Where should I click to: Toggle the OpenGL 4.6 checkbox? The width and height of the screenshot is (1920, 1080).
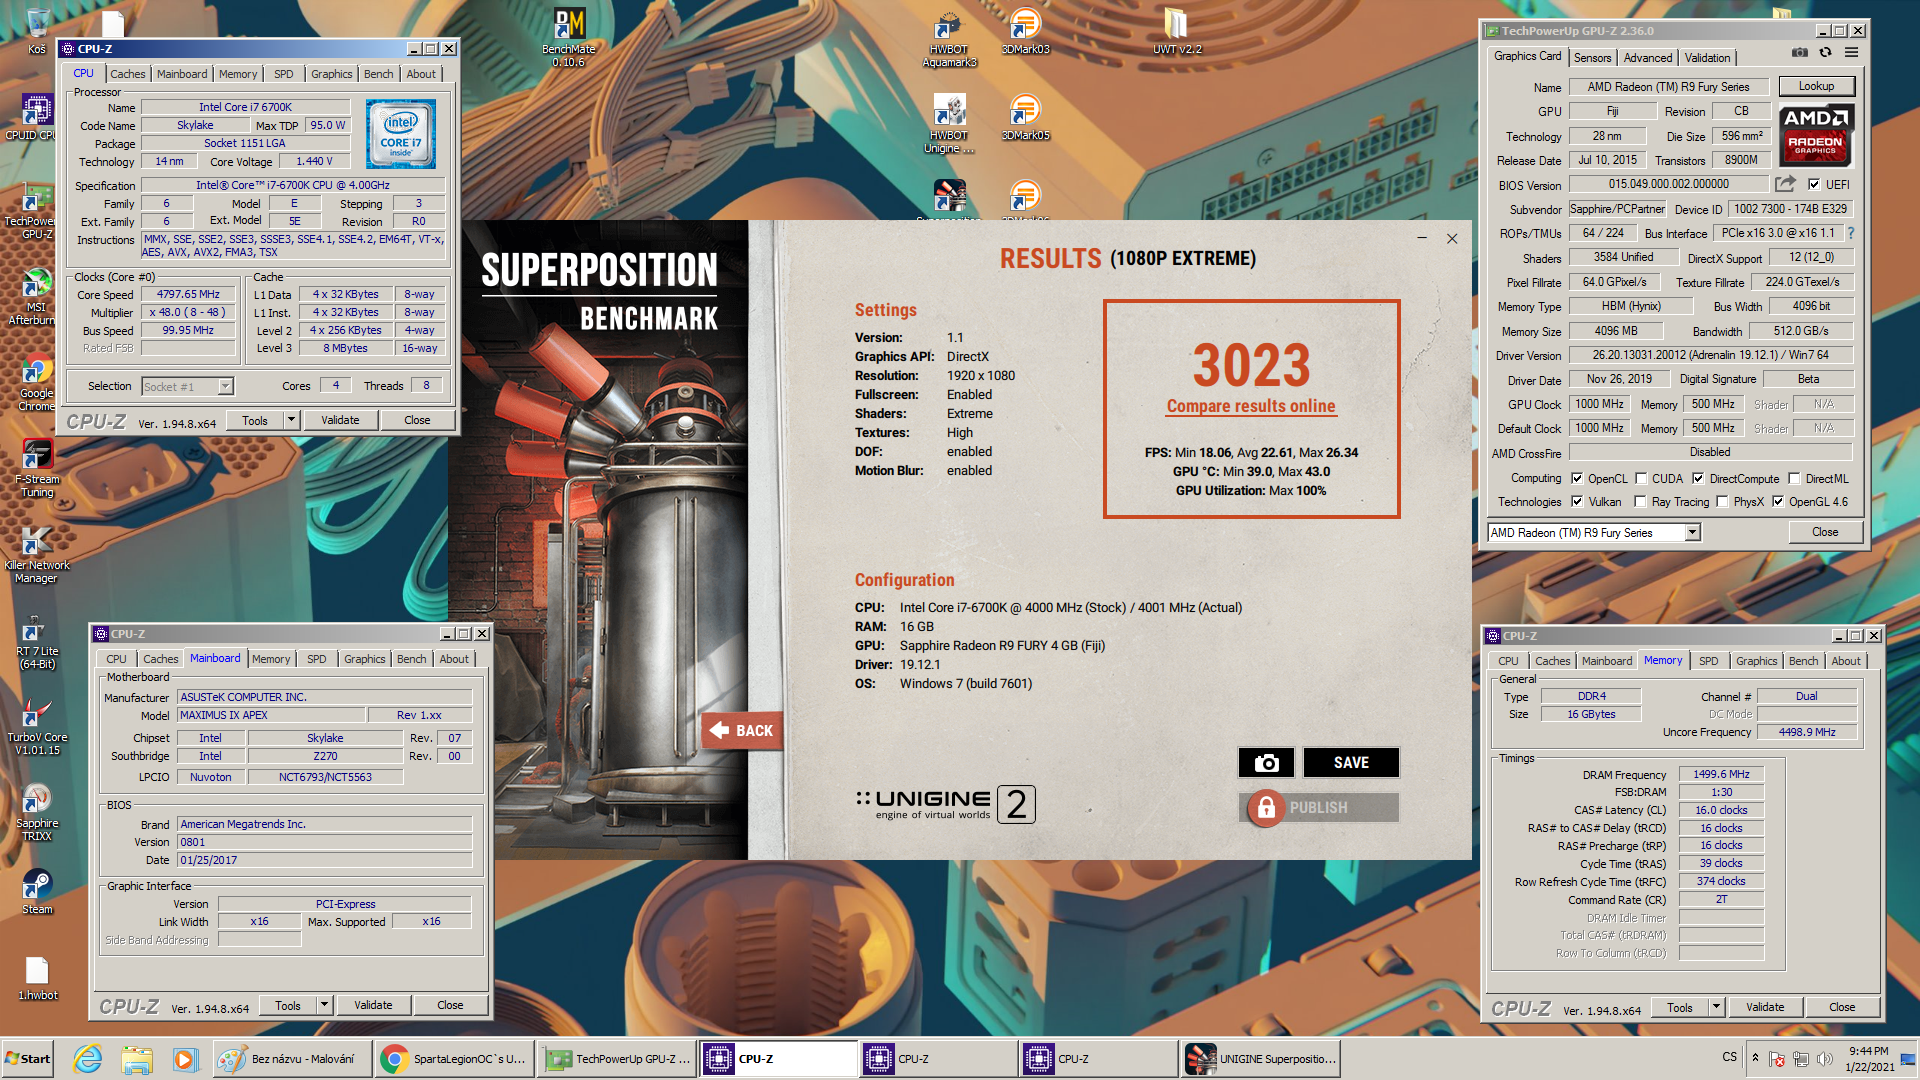pyautogui.click(x=1778, y=501)
